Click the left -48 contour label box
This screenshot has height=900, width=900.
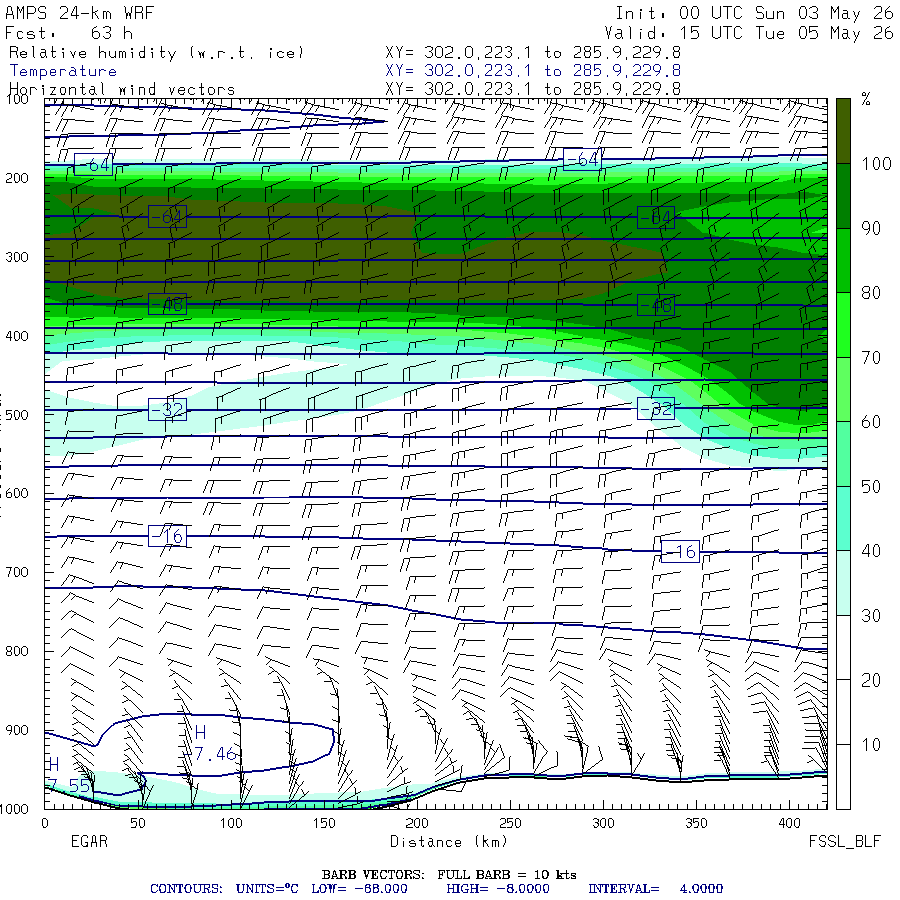(x=167, y=304)
